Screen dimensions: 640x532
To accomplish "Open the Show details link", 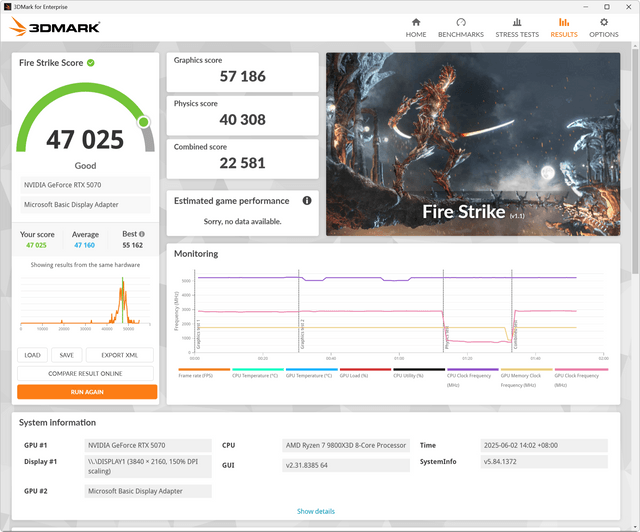I will (x=316, y=511).
